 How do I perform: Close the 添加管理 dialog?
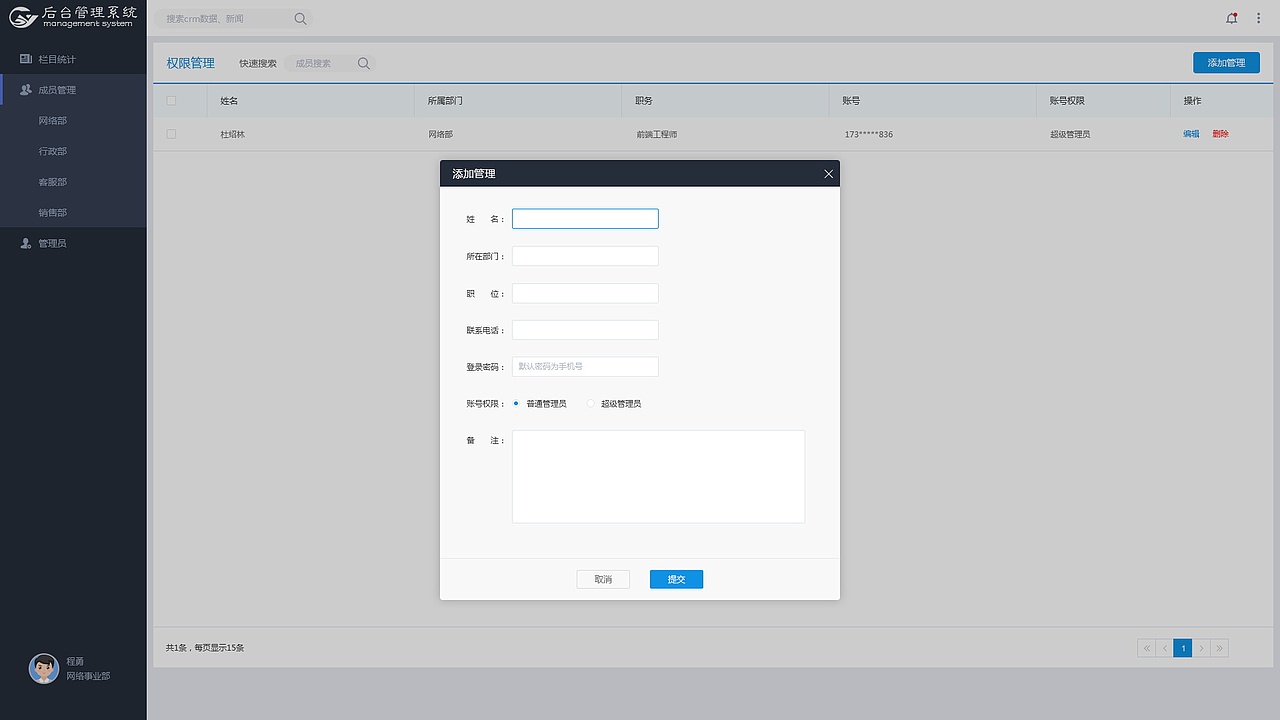pos(828,174)
